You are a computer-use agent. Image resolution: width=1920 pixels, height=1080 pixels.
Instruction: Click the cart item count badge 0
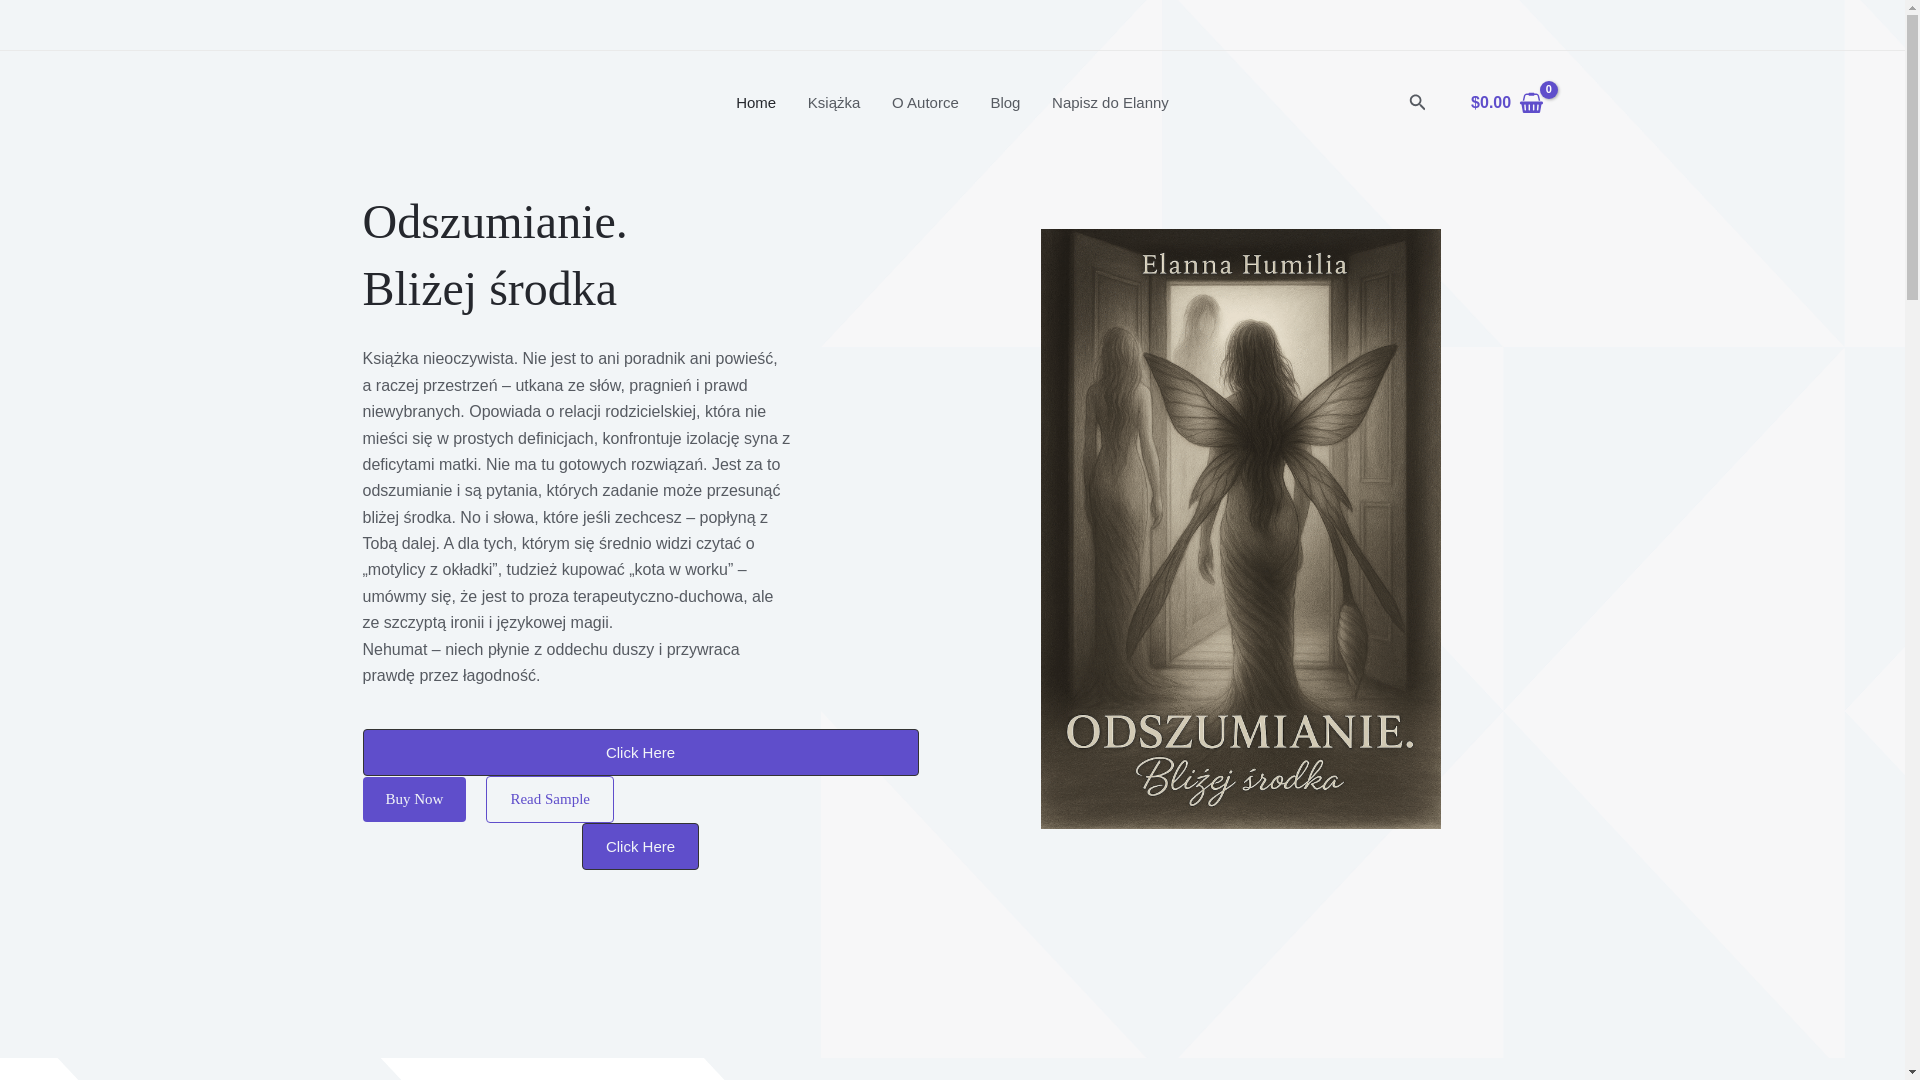point(1548,89)
